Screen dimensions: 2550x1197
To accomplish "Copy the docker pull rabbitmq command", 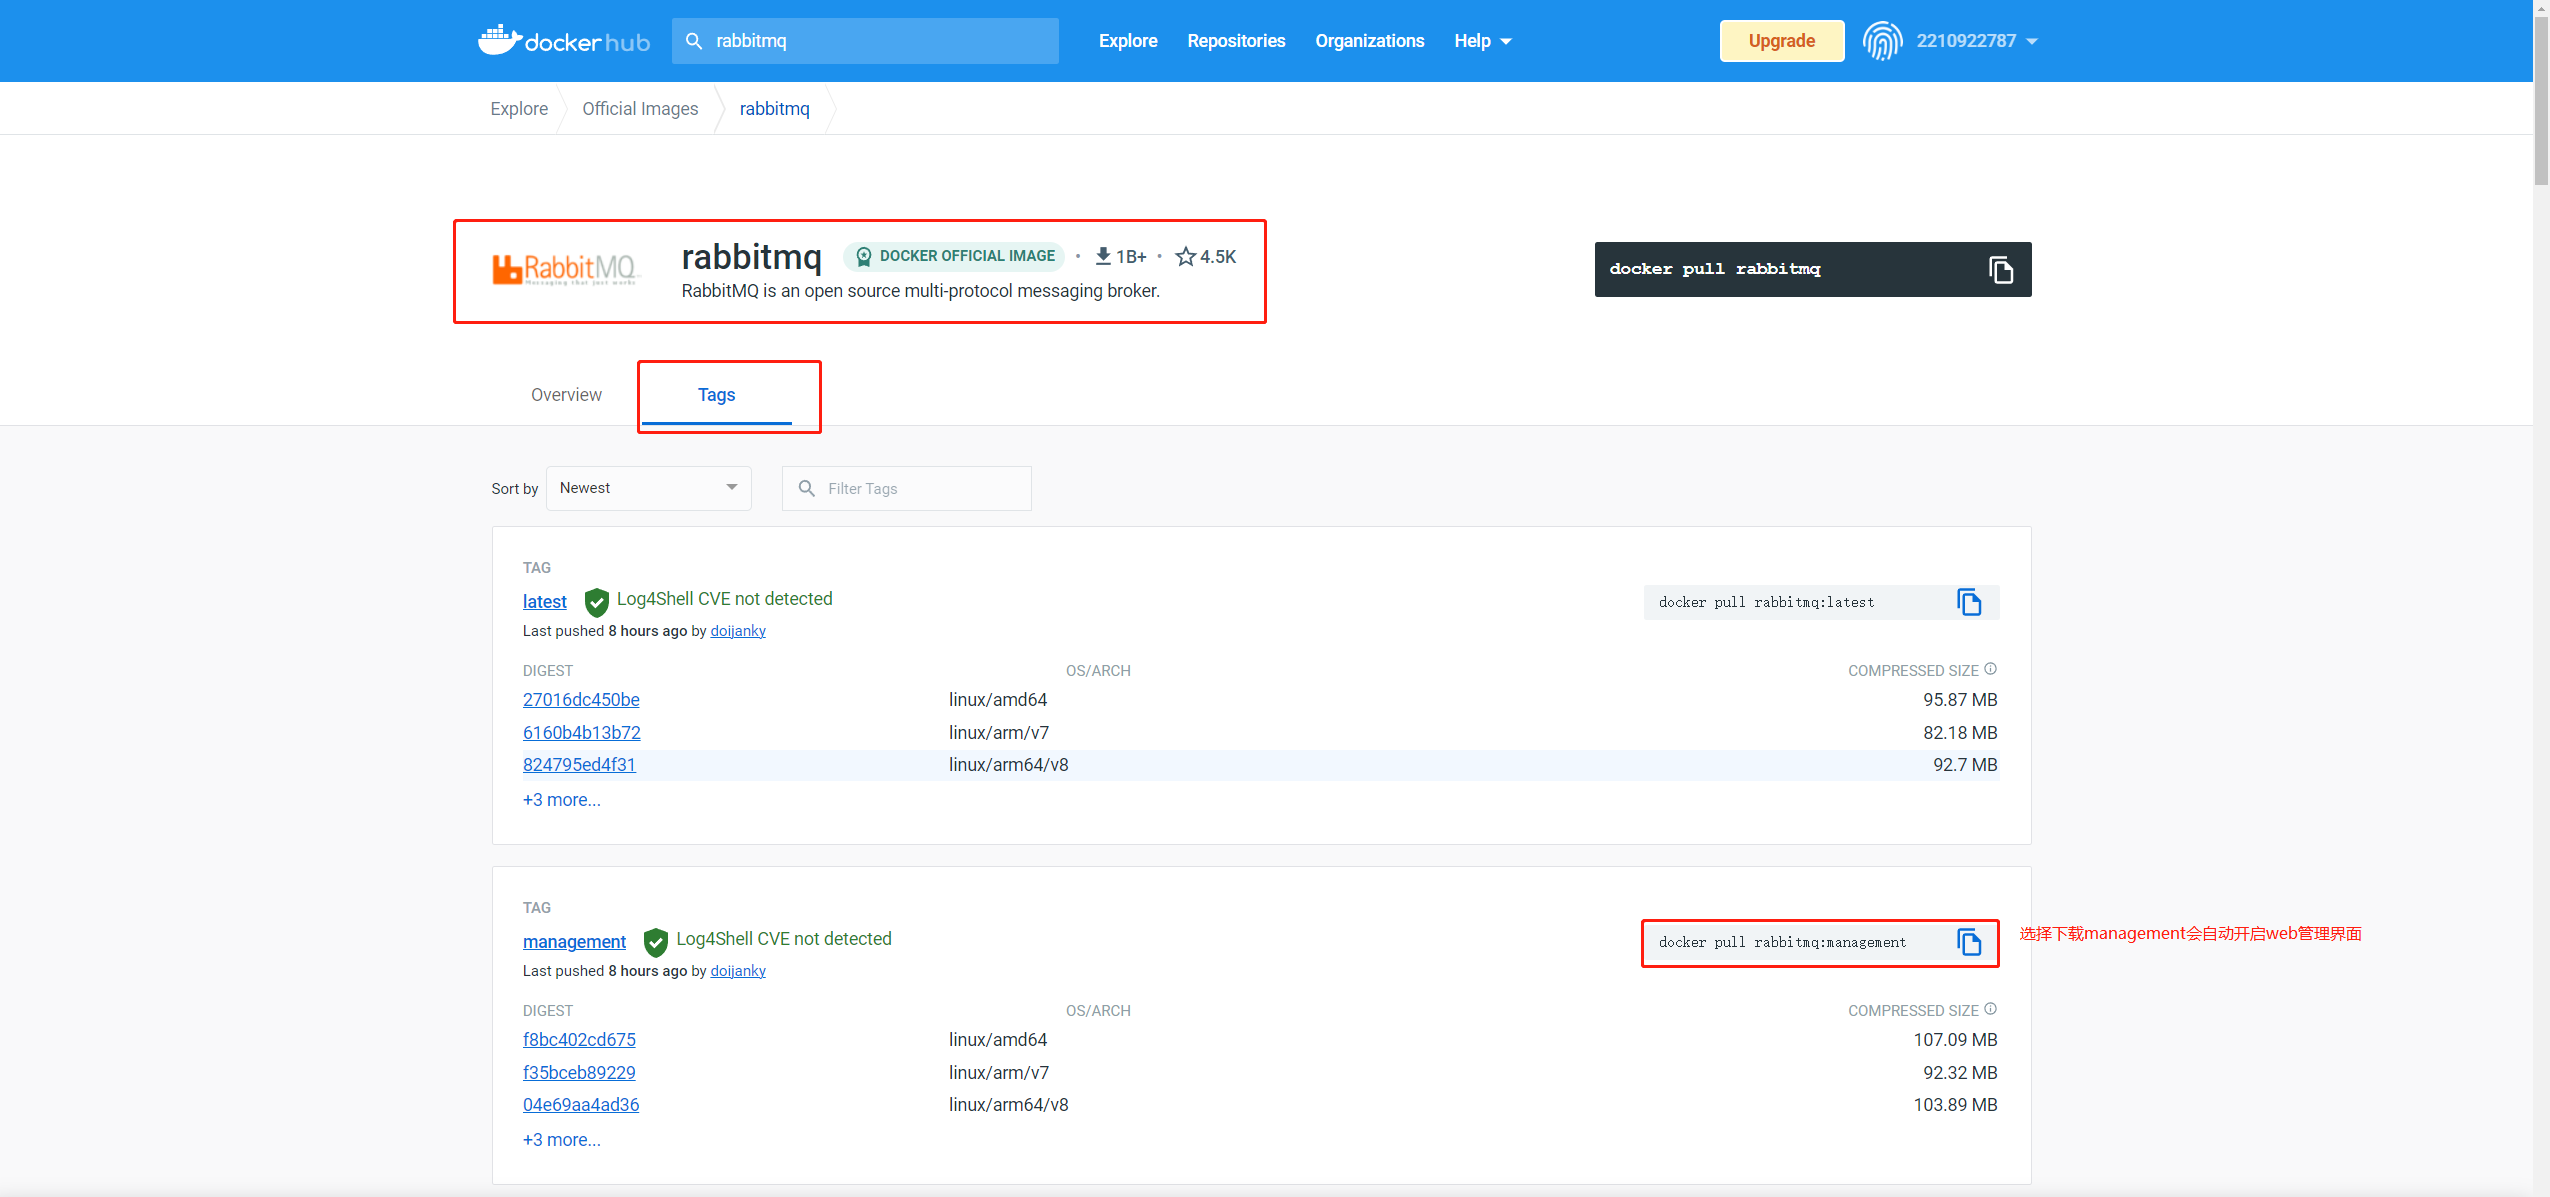I will (x=2000, y=270).
